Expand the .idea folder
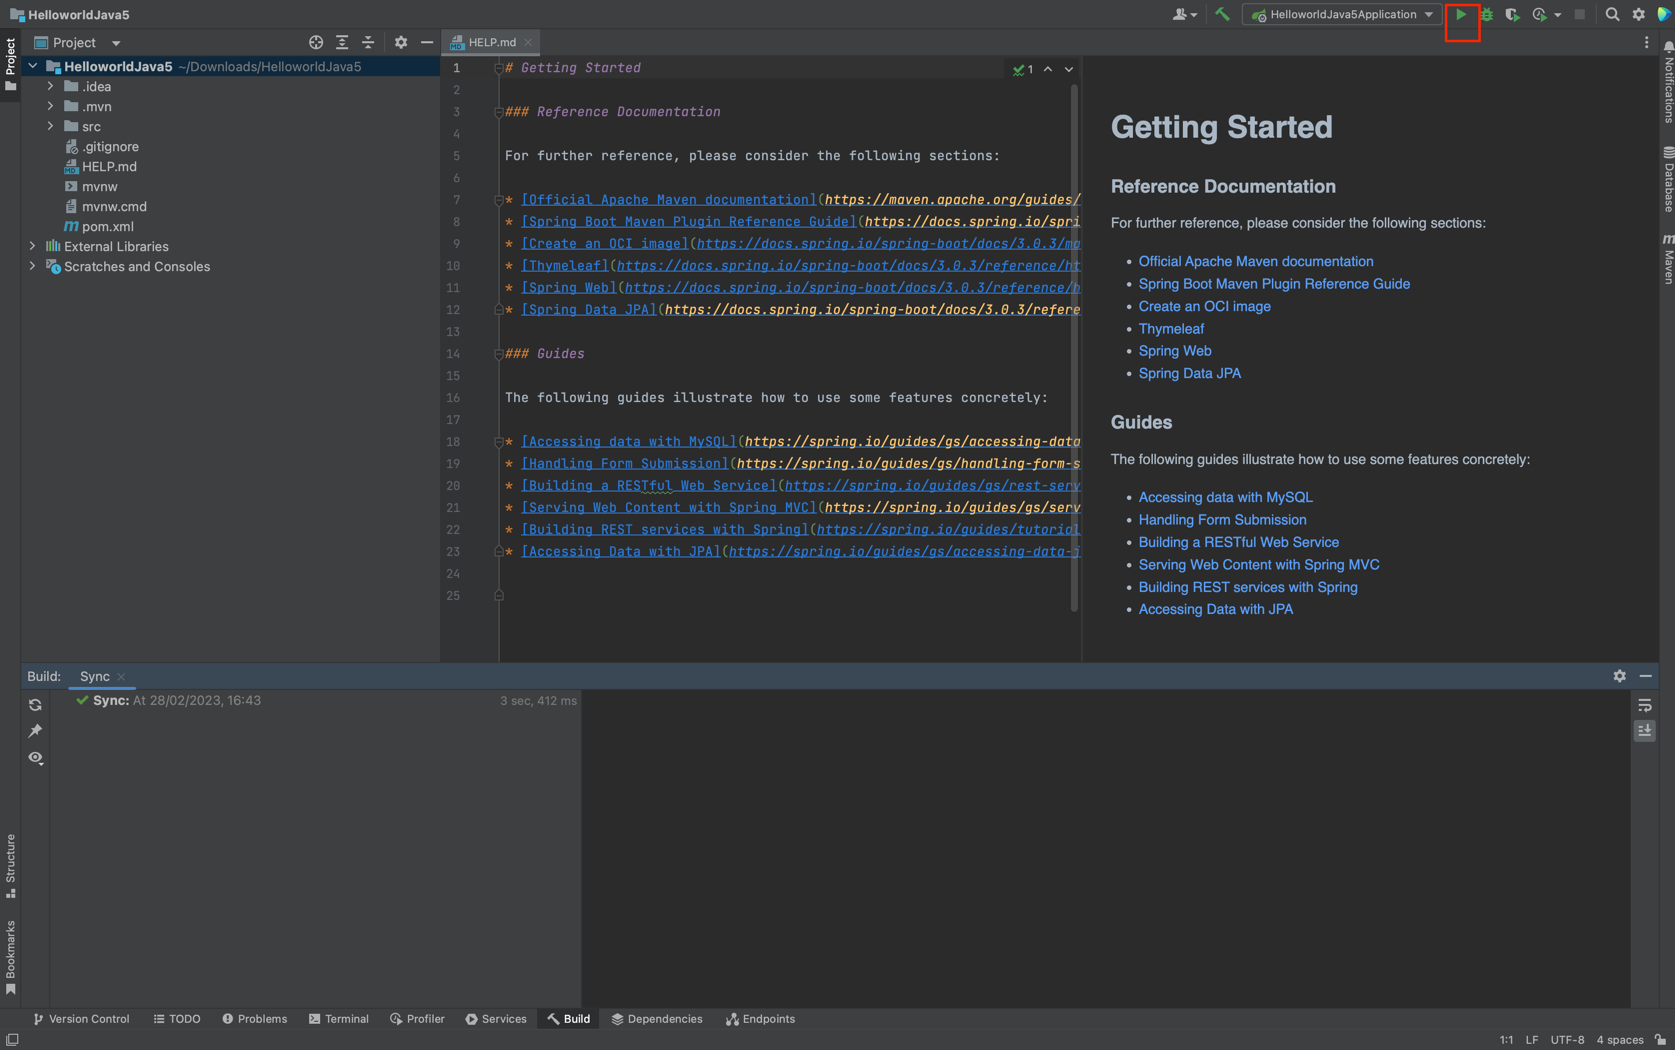Image resolution: width=1675 pixels, height=1050 pixels. pos(51,86)
